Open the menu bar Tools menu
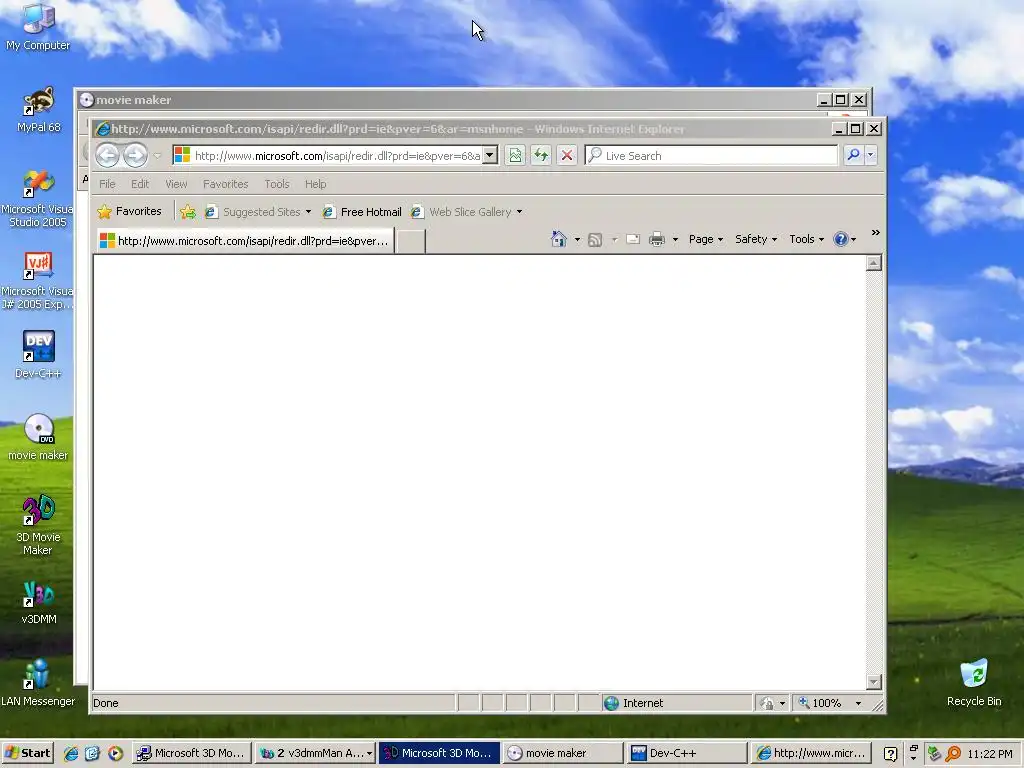The width and height of the screenshot is (1024, 768). click(277, 184)
